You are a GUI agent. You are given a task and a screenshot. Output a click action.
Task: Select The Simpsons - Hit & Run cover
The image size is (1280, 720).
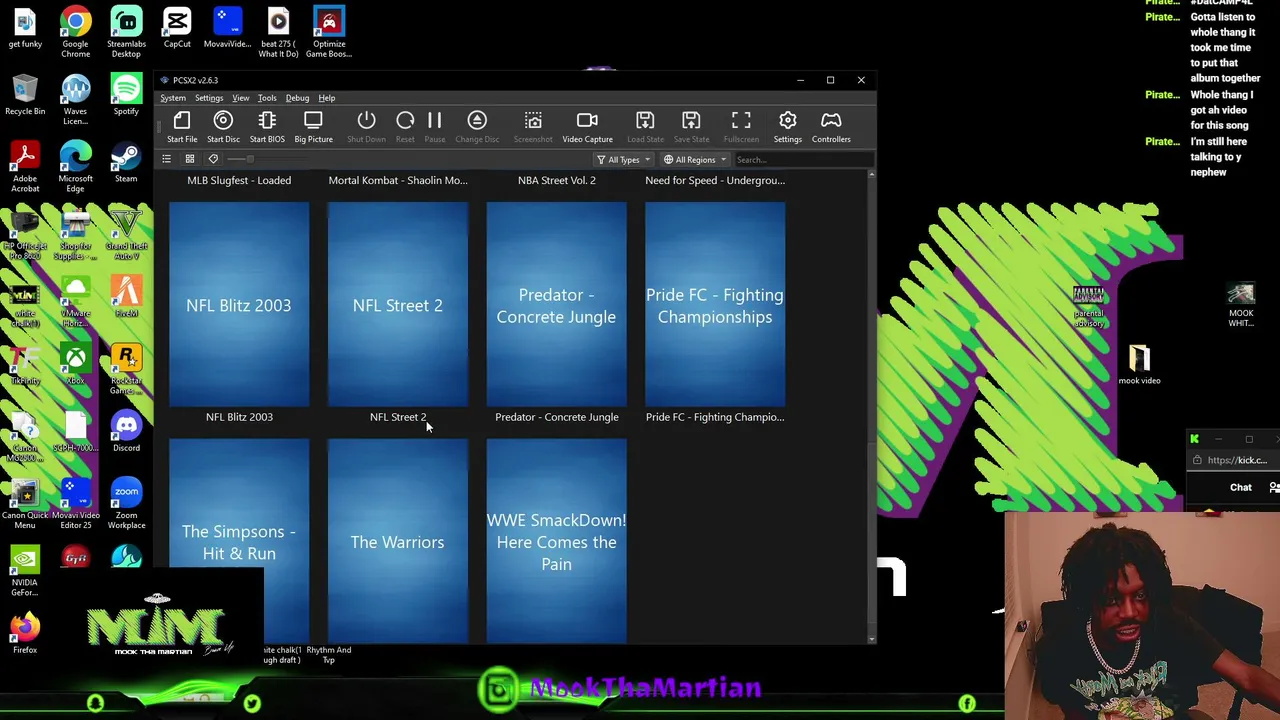tap(239, 540)
